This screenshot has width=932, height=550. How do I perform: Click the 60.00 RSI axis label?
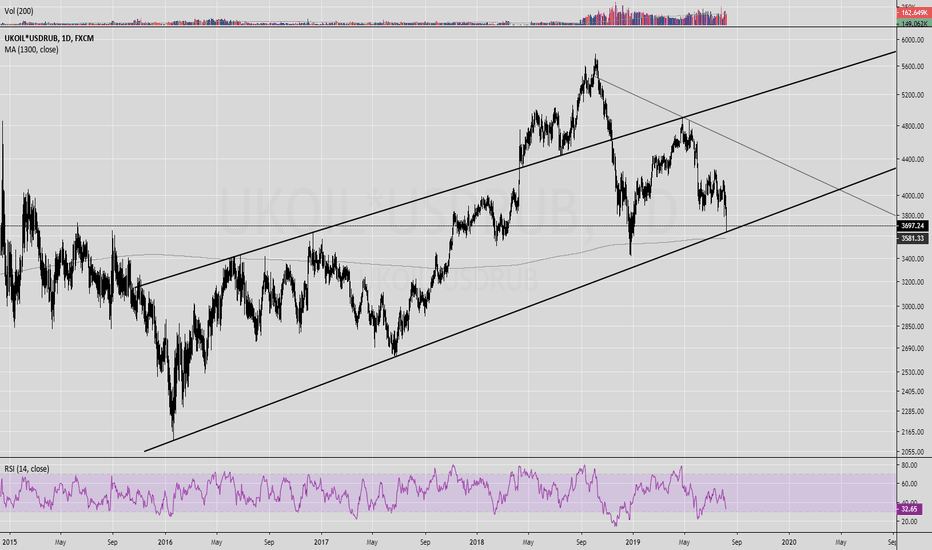pos(909,484)
